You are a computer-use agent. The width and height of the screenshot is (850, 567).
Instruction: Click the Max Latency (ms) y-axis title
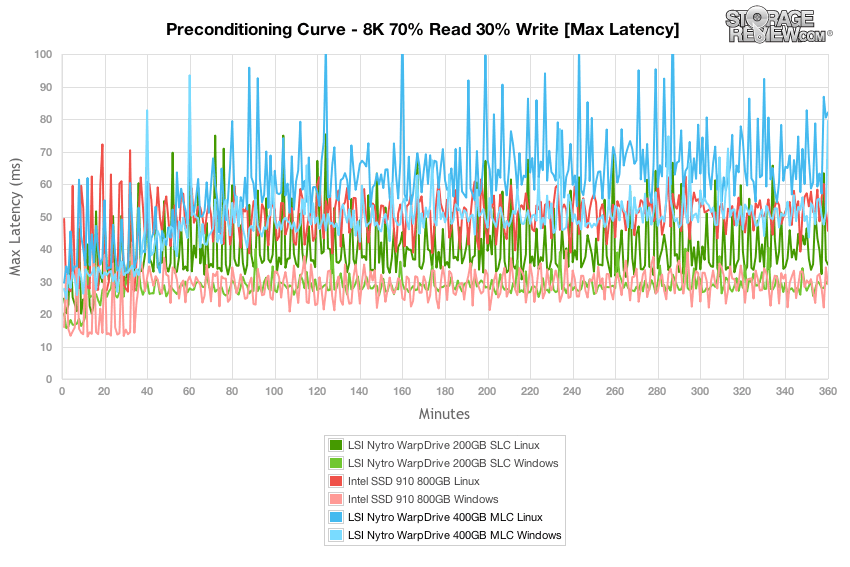15,217
